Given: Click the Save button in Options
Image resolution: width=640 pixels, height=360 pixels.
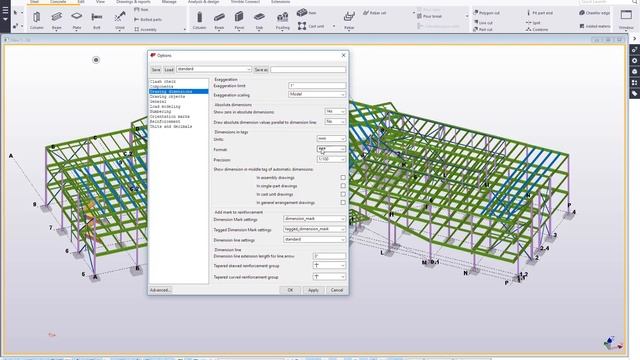Looking at the screenshot, I should [x=156, y=70].
